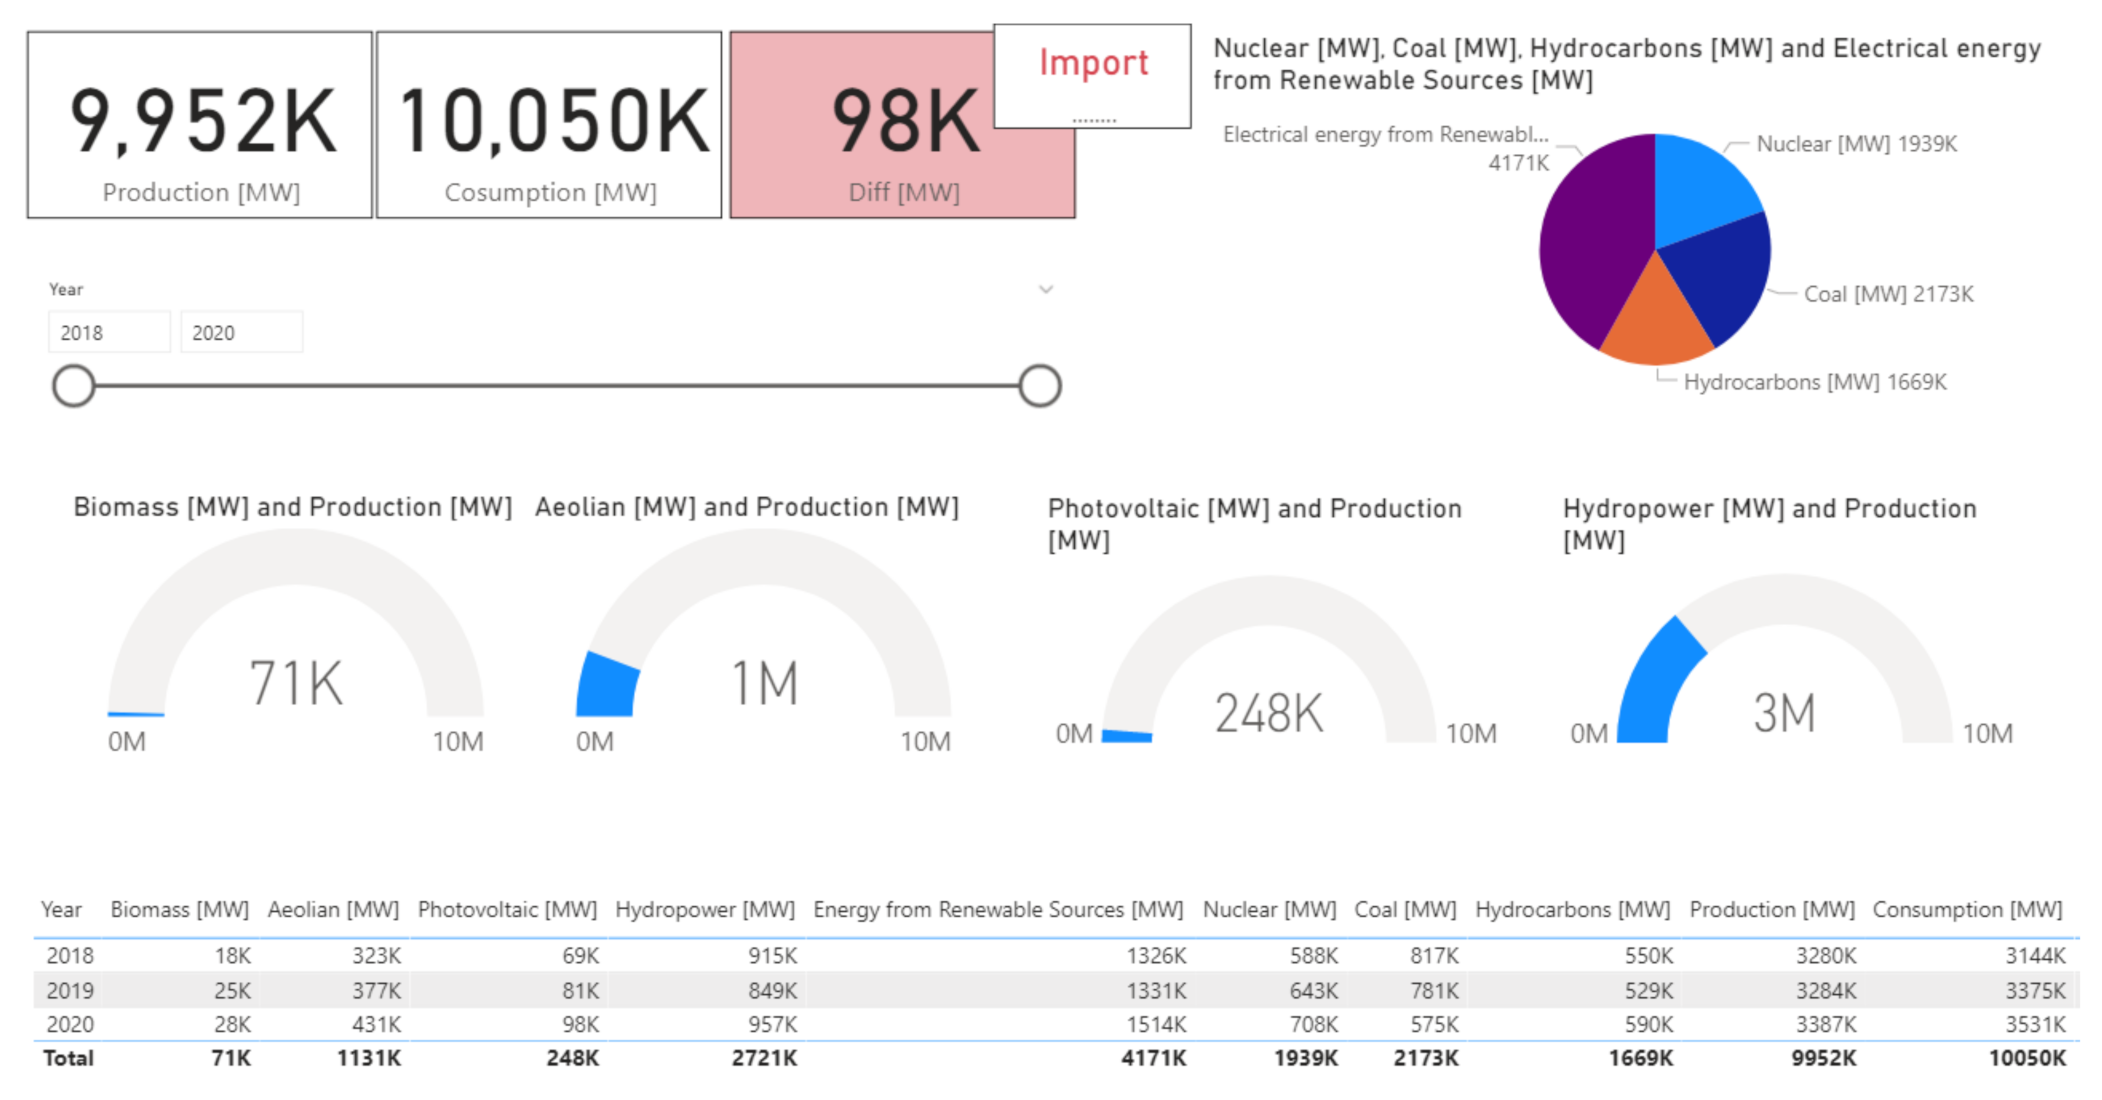Viewport: 2102px width, 1100px height.
Task: Sort by Nuclear [MW] column header
Action: (1268, 910)
